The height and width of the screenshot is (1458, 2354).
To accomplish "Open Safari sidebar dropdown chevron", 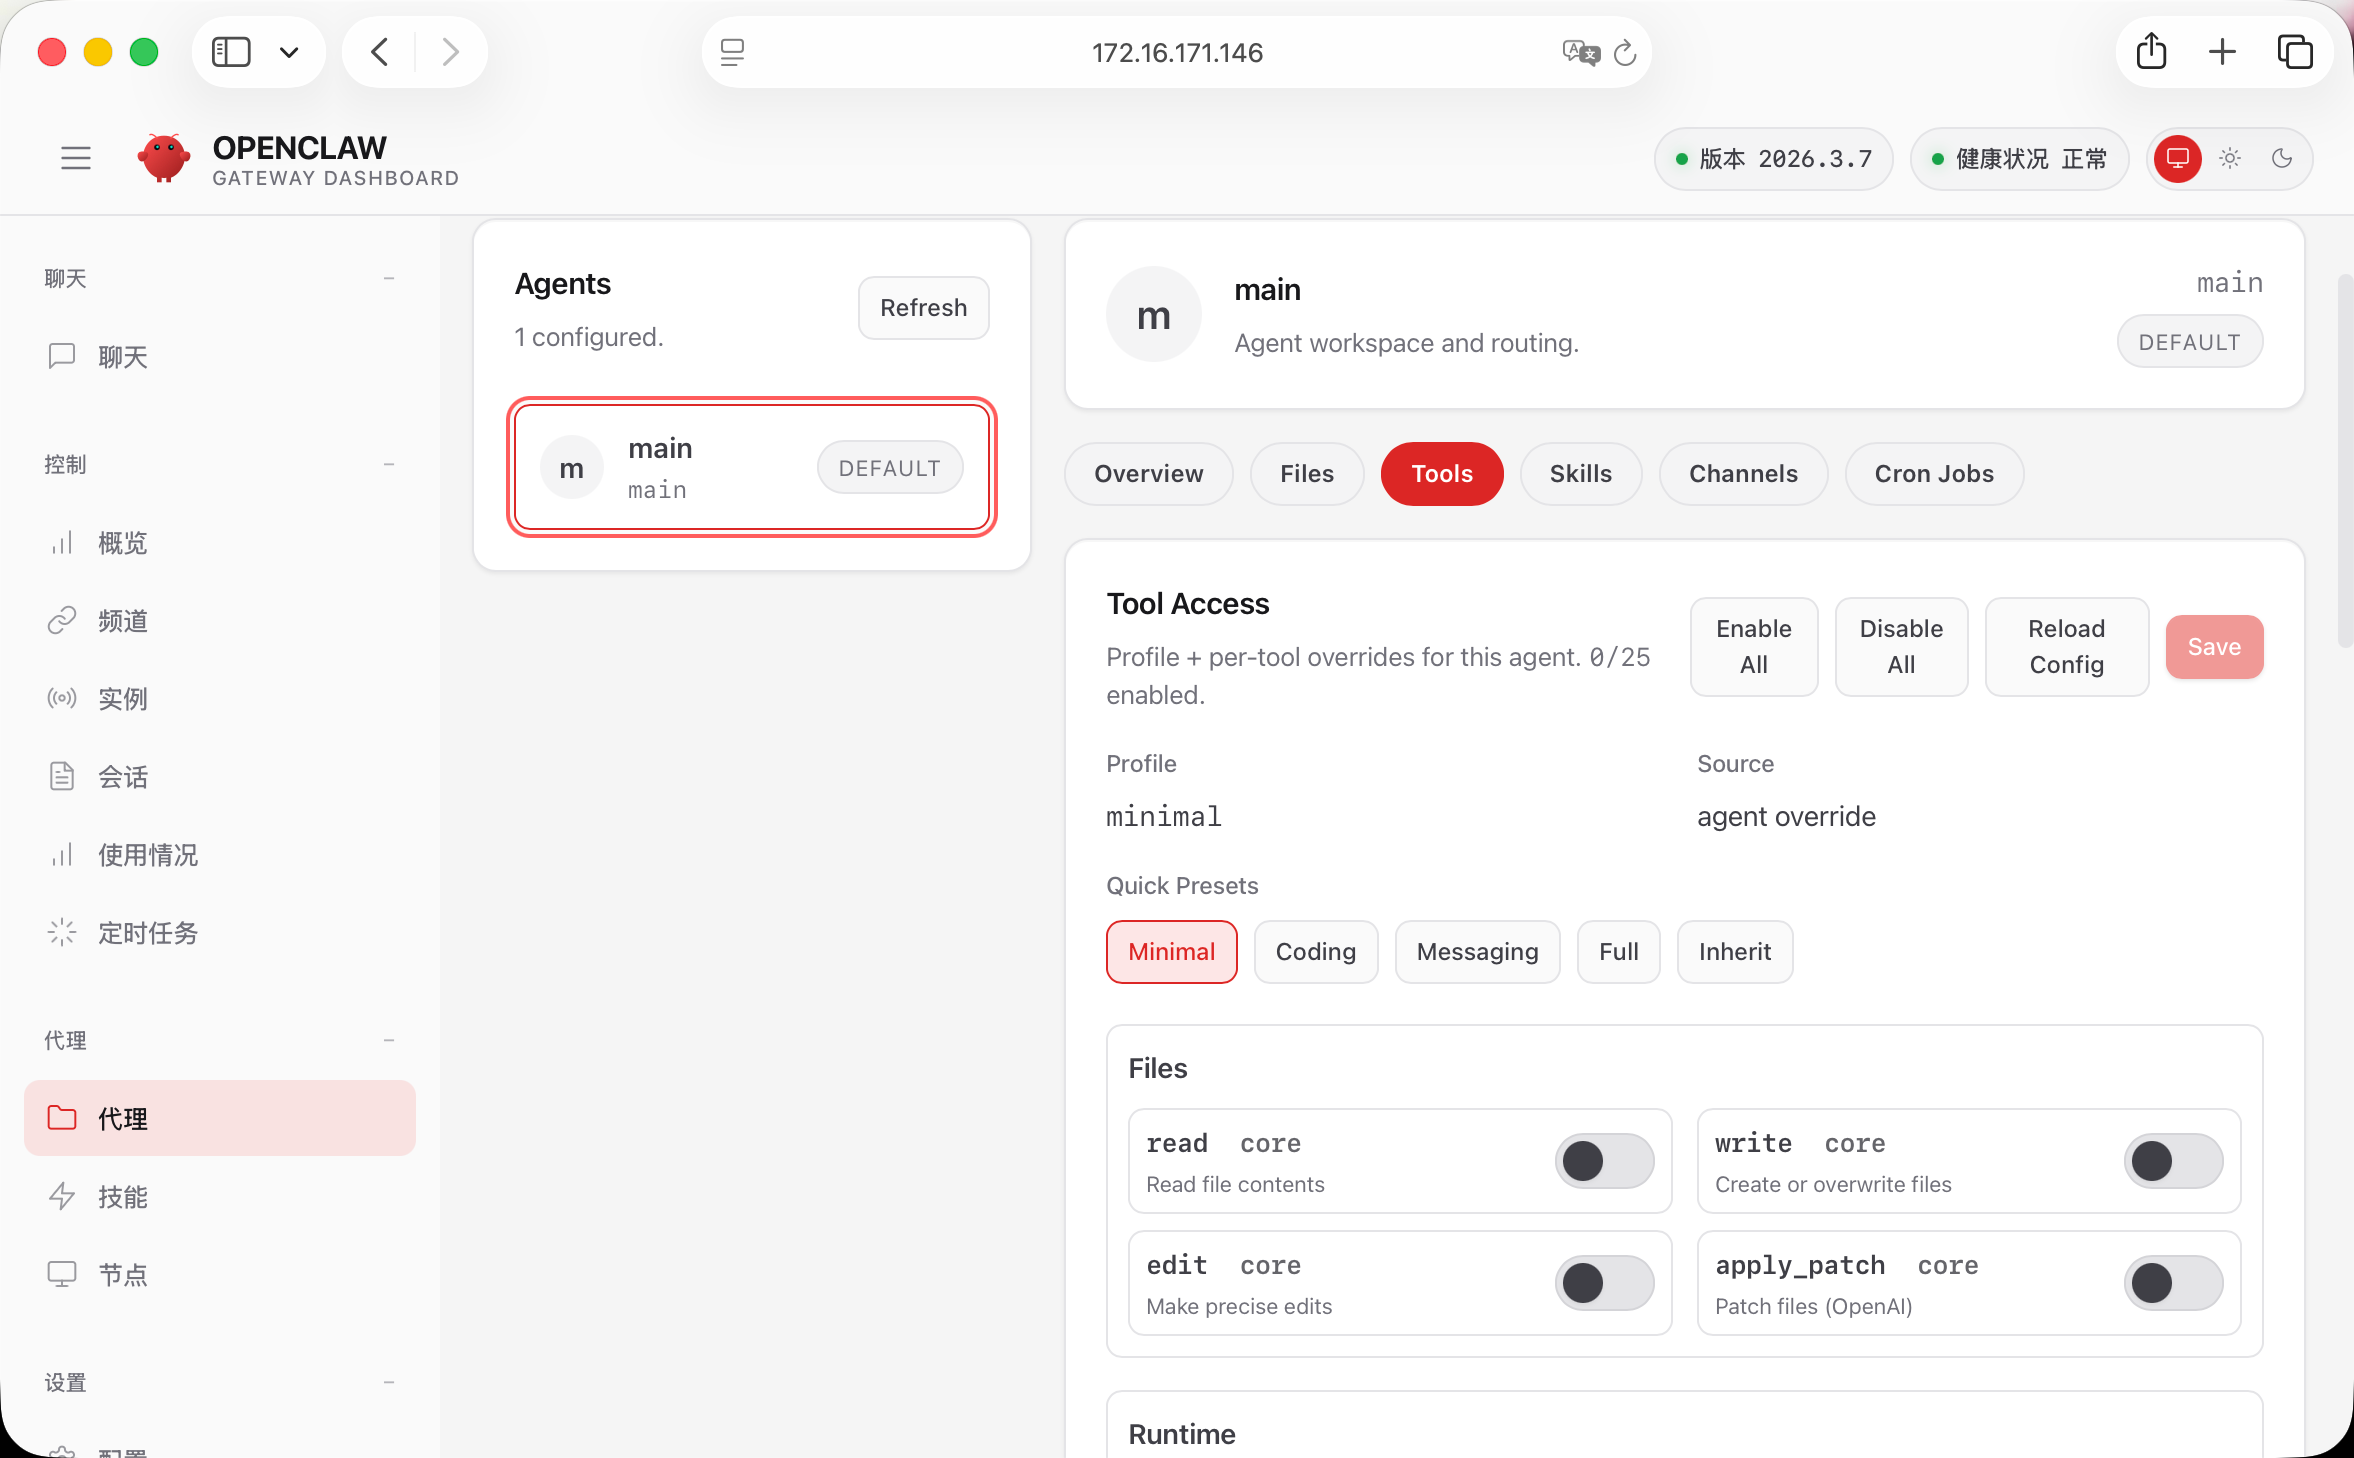I will pos(289,52).
